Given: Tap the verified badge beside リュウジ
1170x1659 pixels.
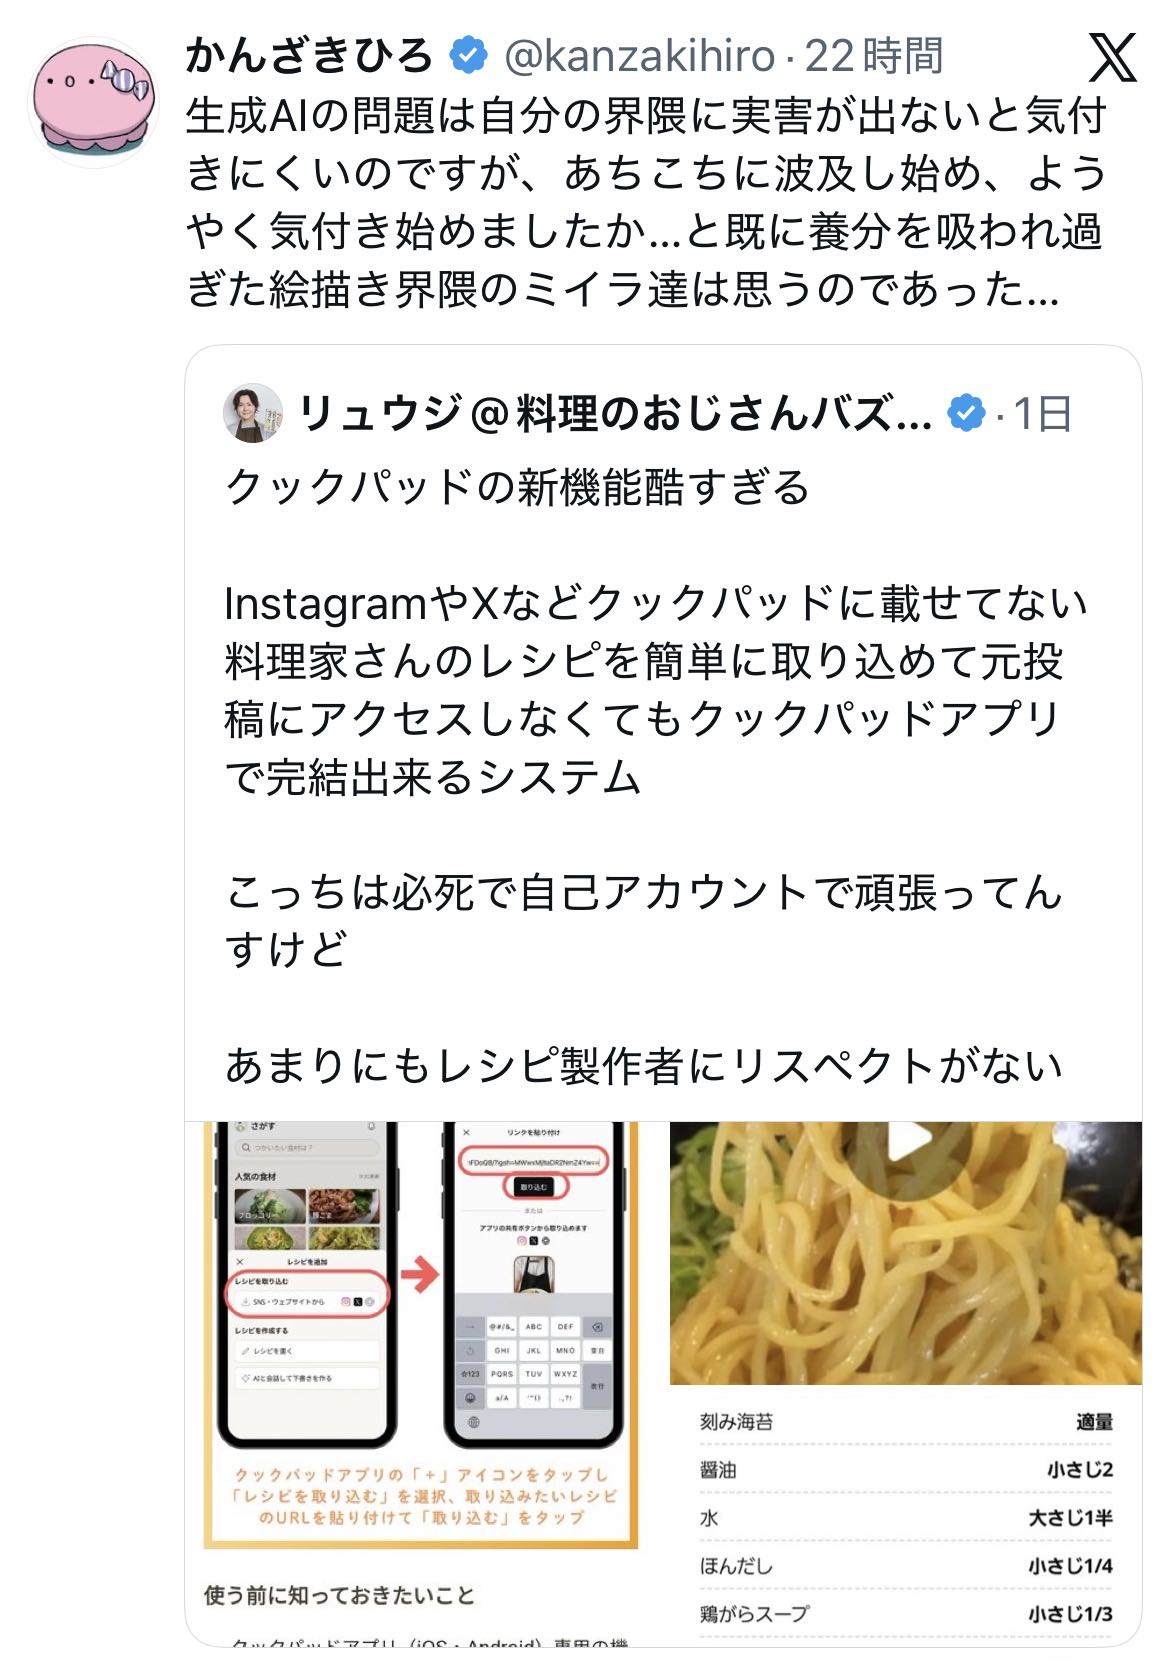Looking at the screenshot, I should coord(966,413).
